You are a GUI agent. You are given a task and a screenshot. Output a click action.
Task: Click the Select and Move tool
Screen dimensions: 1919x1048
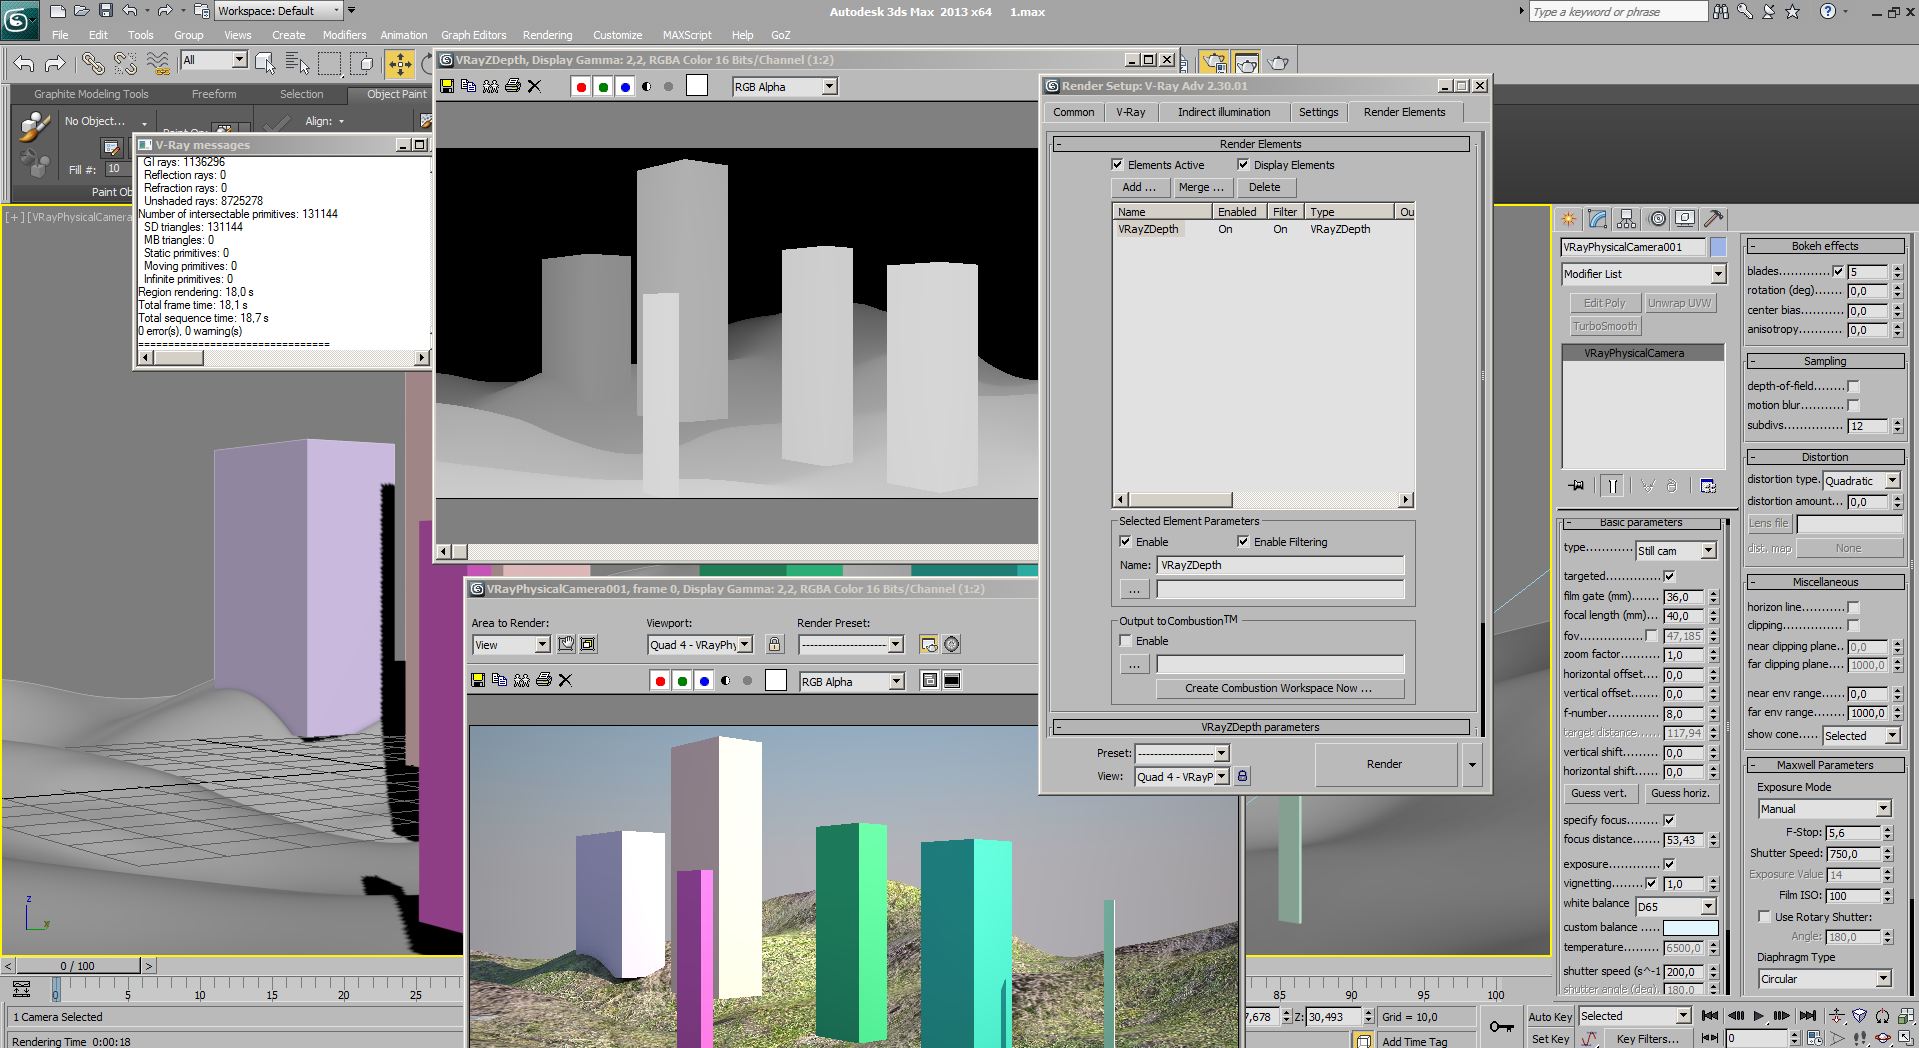399,64
